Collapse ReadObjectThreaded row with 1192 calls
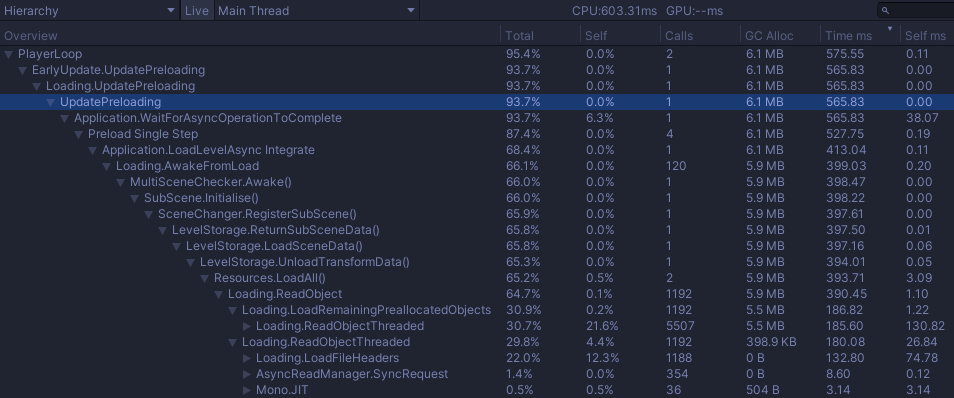The width and height of the screenshot is (954, 398). [232, 343]
